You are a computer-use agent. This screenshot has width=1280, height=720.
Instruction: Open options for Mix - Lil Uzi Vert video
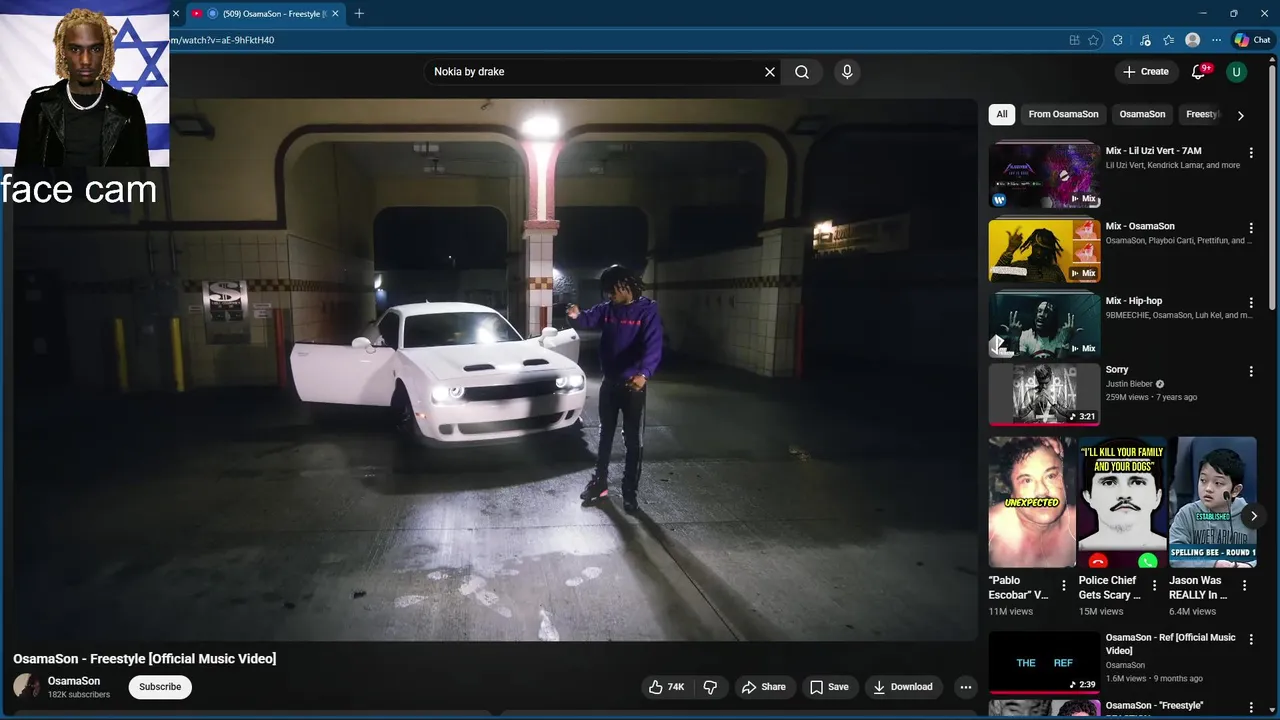click(1250, 153)
